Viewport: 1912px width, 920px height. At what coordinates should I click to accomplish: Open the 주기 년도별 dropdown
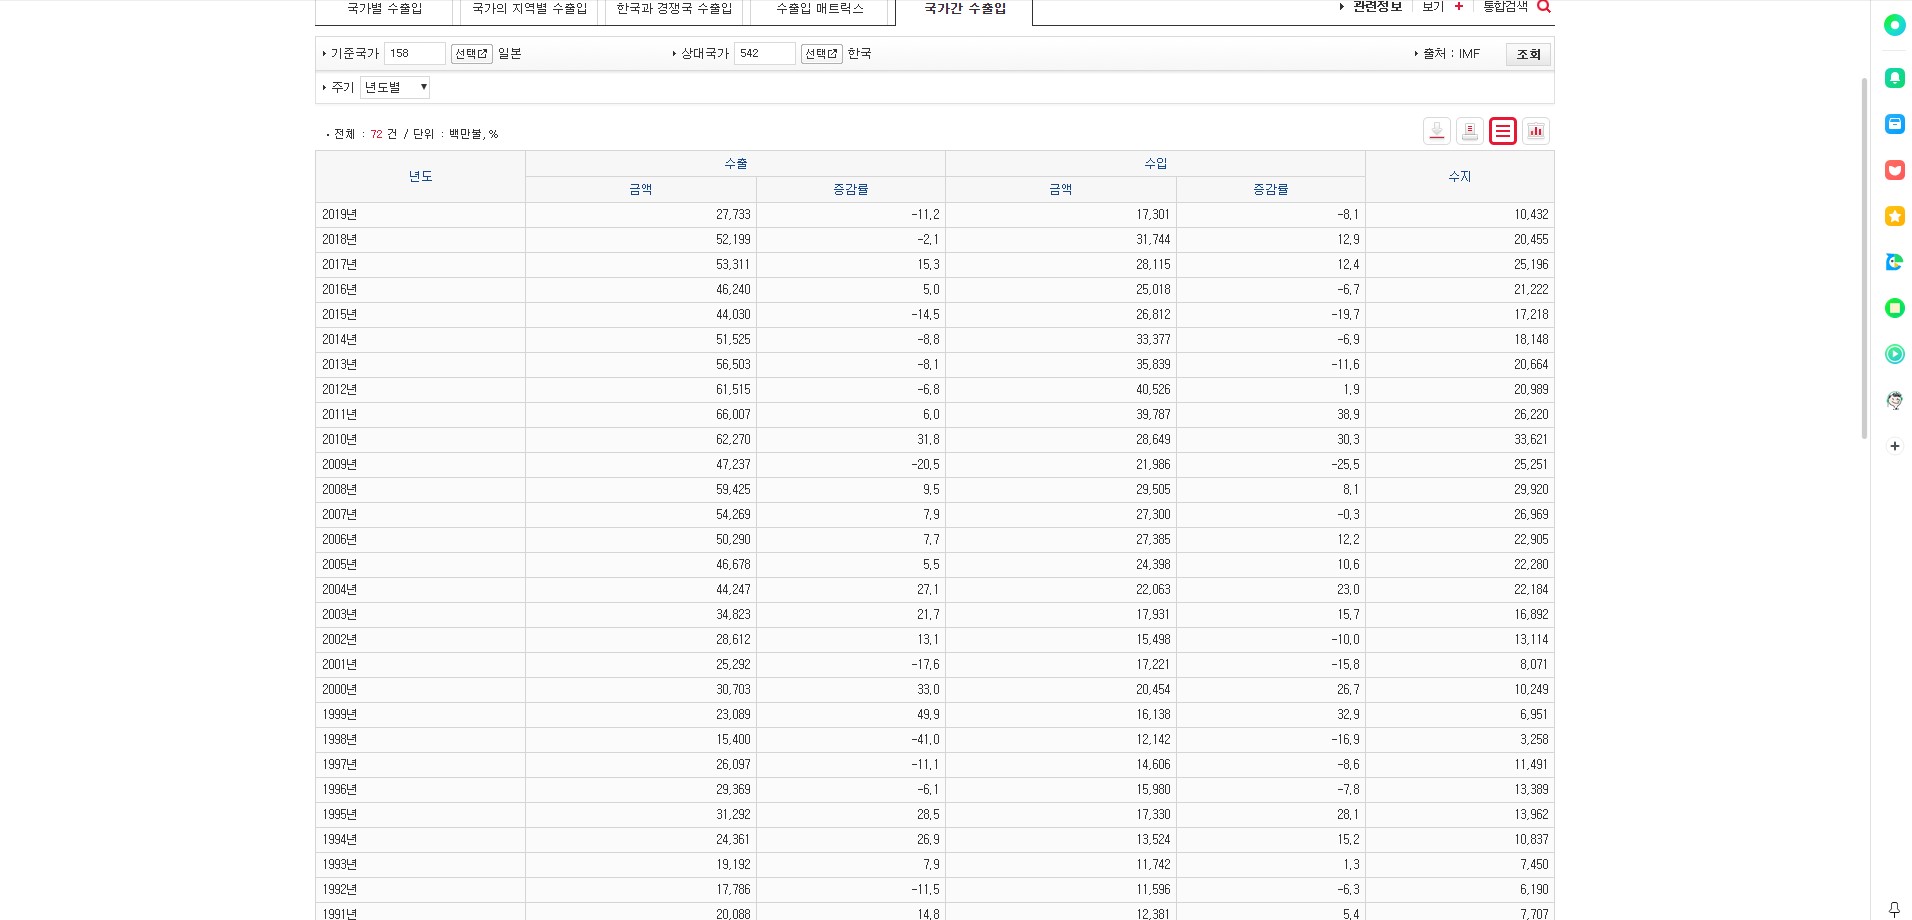point(395,87)
